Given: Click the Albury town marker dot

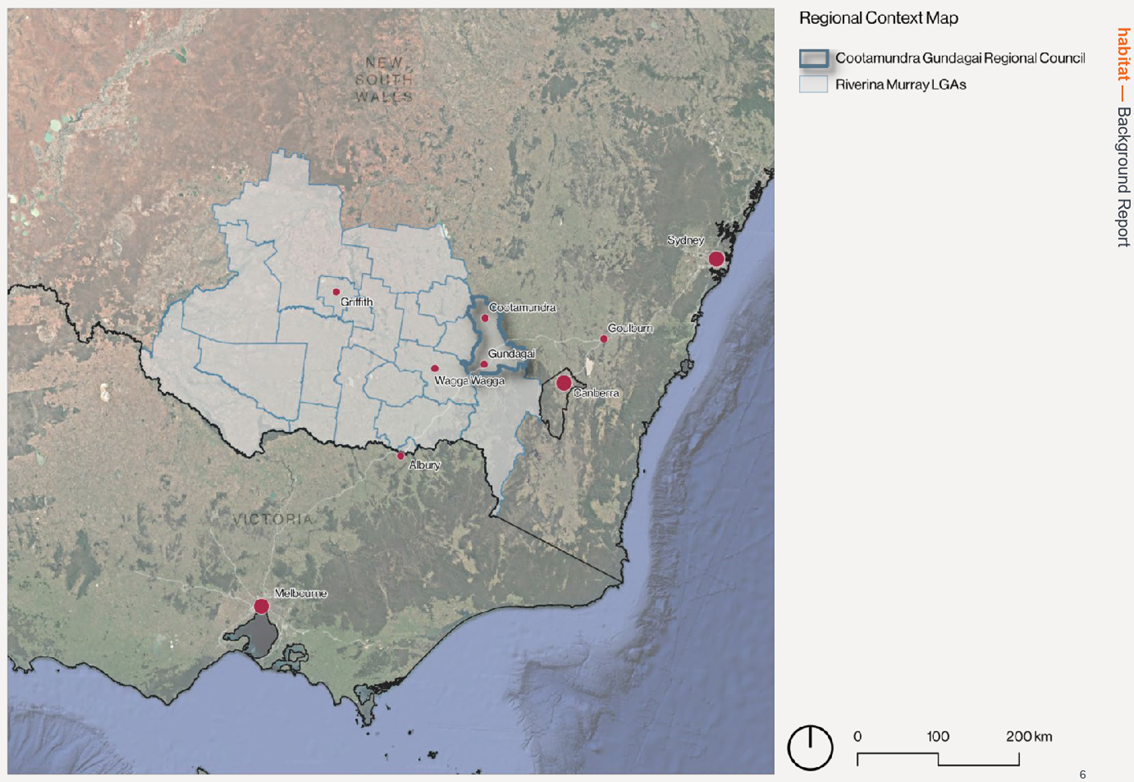Looking at the screenshot, I should tap(400, 456).
